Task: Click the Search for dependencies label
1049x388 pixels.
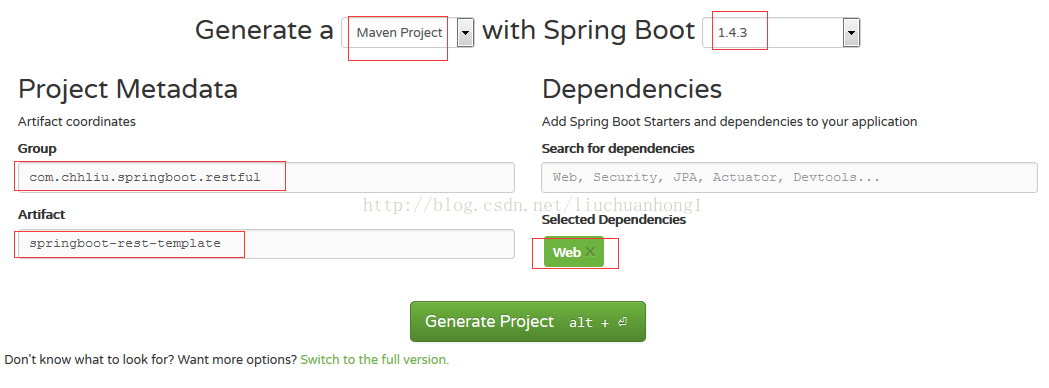Action: [618, 149]
